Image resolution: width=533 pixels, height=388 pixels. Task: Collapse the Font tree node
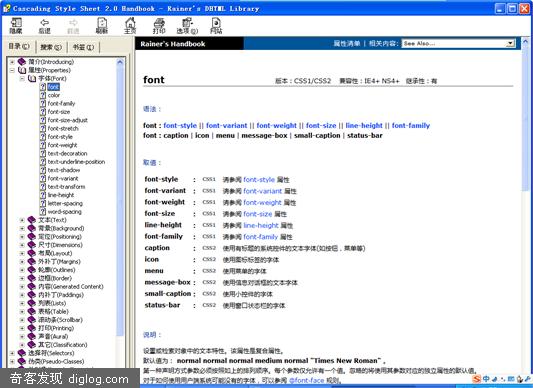22,79
